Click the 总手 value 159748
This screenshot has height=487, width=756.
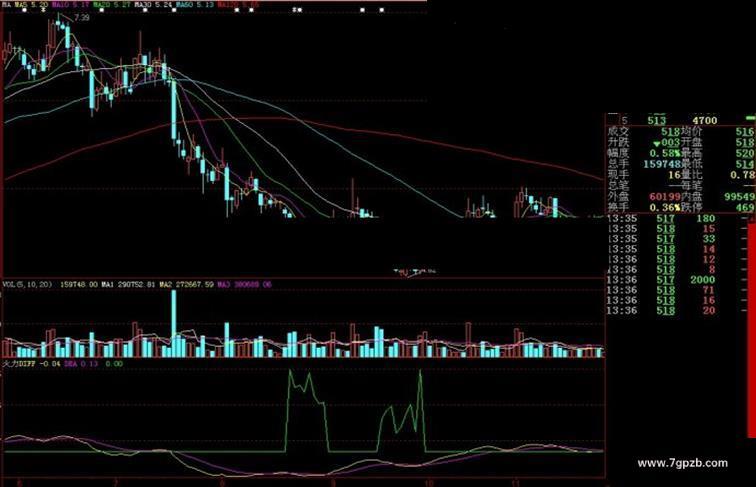point(662,164)
